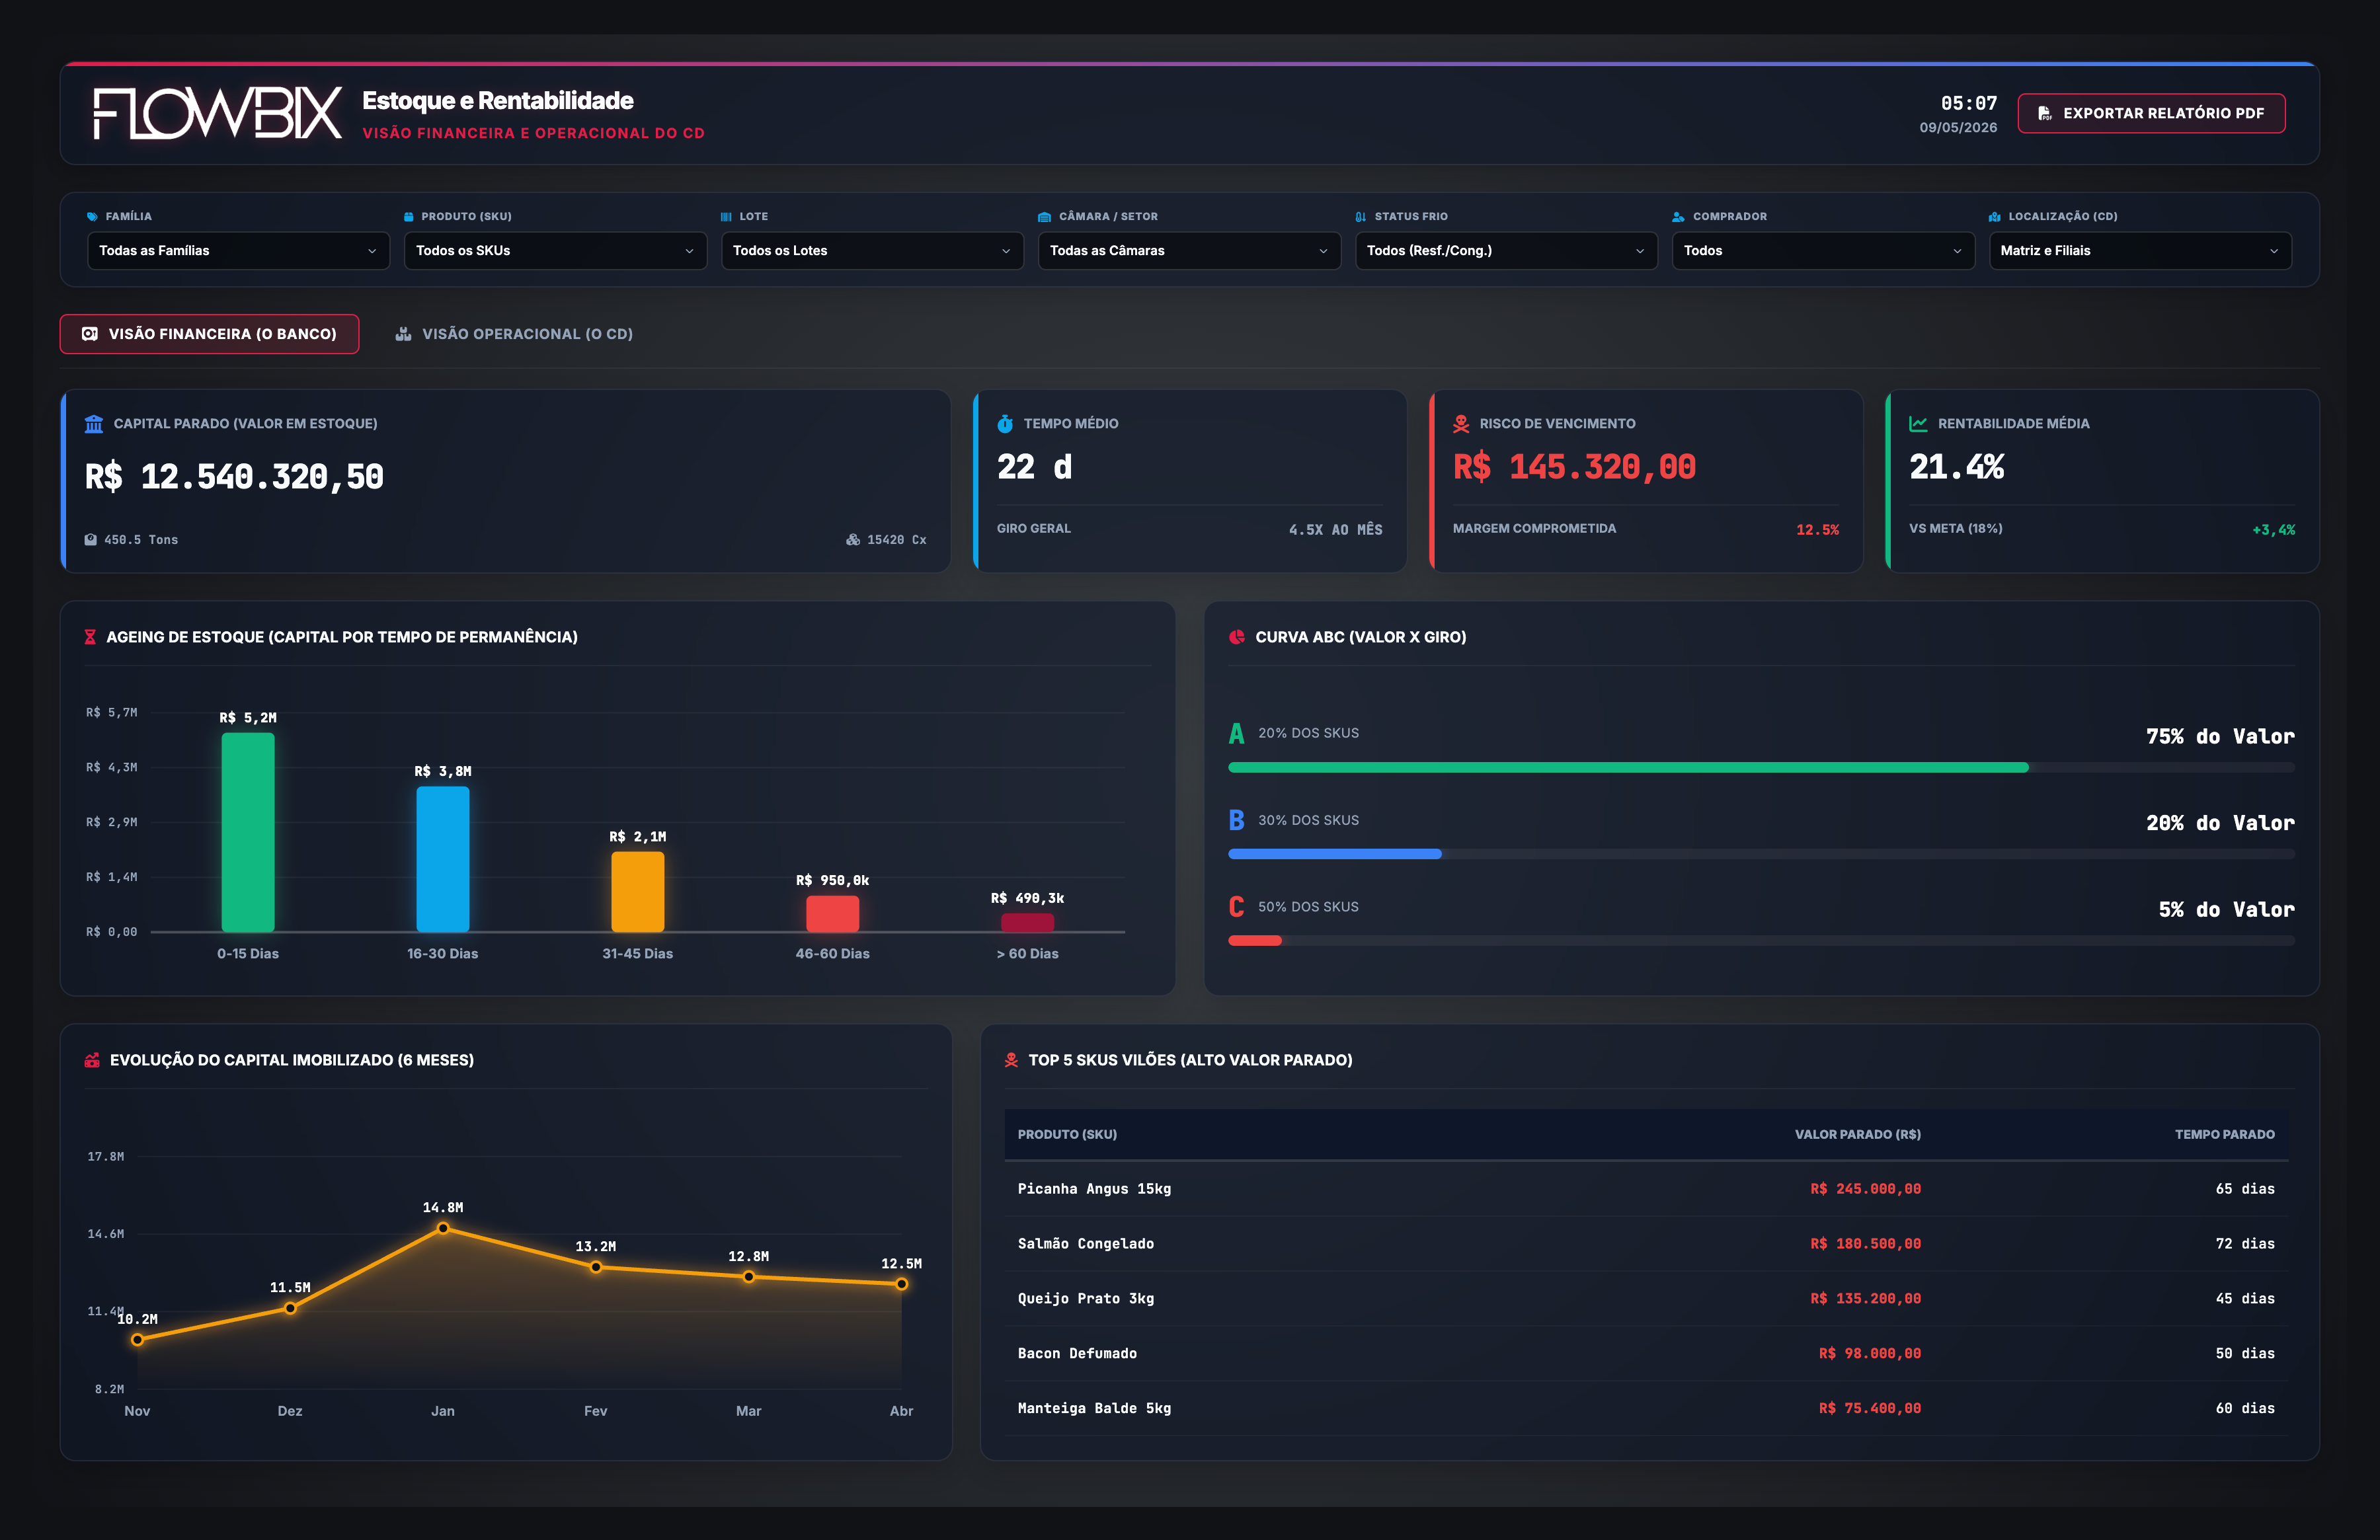Expand the Produto (SKU) dropdown
Viewport: 2380px width, 1540px height.
(555, 251)
